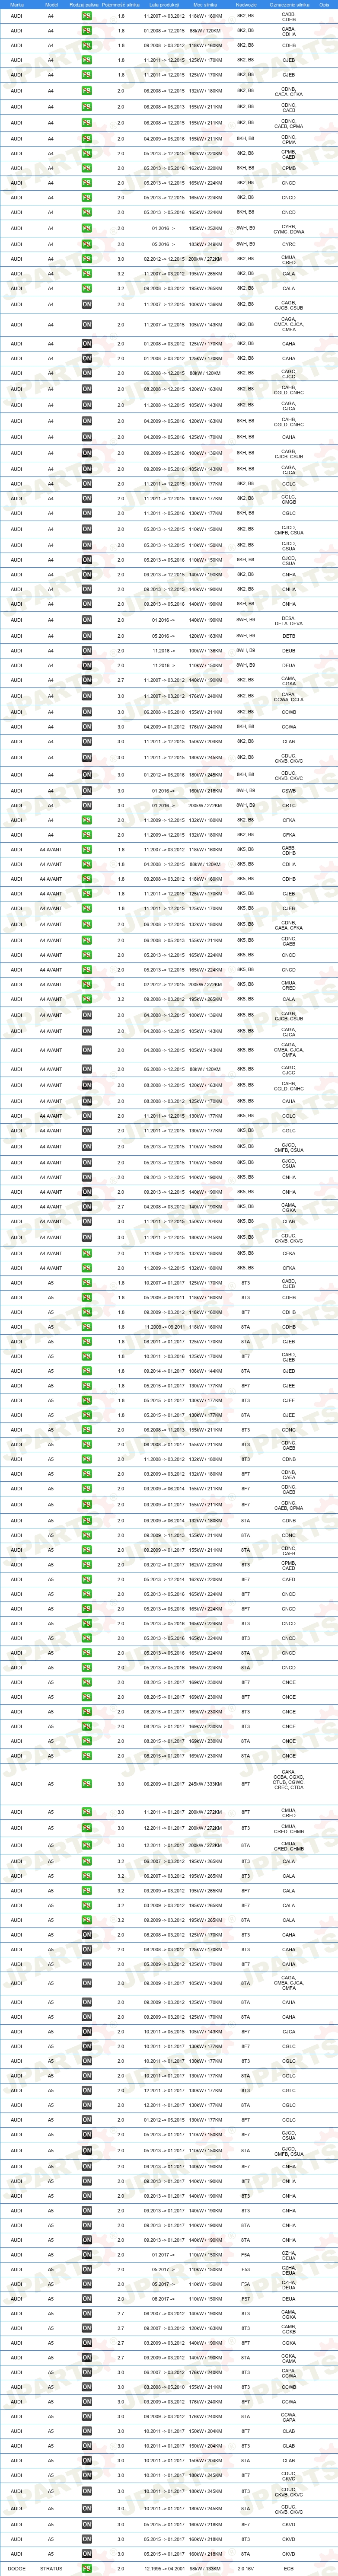Click petrol icon in A4 8K2 CMUA, CREC row
This screenshot has width=338, height=2576.
(87, 259)
